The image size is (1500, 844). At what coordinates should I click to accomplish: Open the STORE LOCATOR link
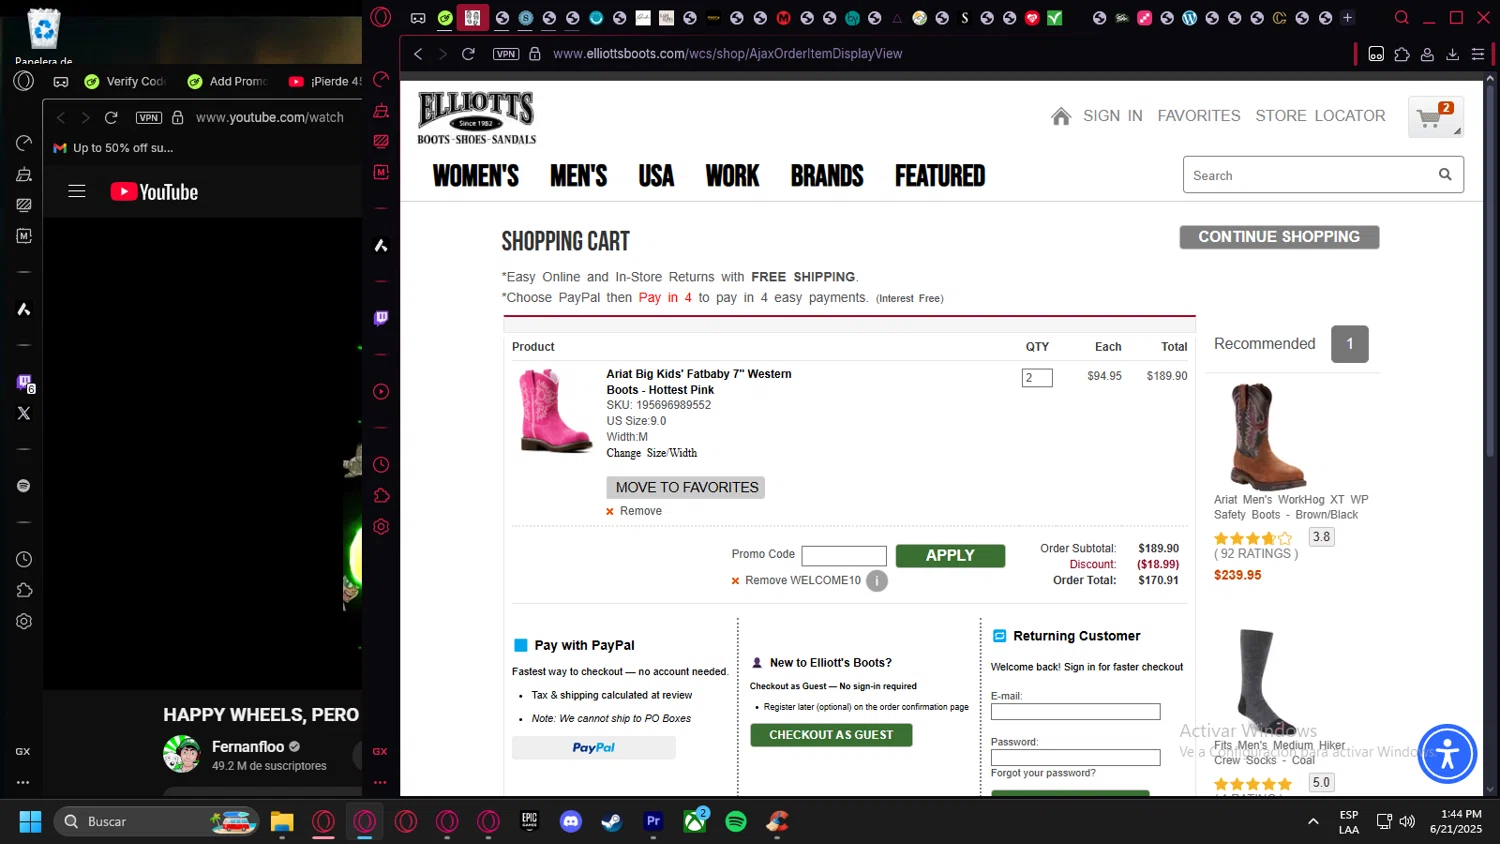[x=1320, y=116]
